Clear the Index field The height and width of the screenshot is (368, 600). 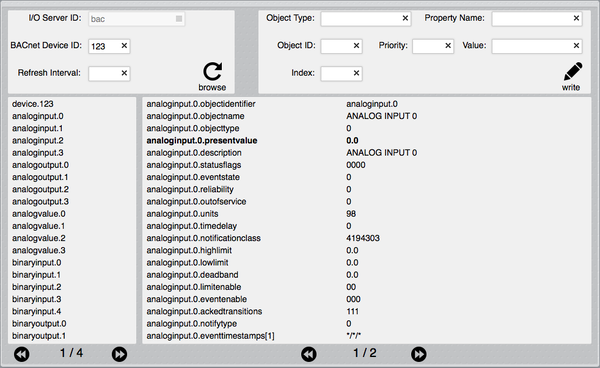click(356, 73)
